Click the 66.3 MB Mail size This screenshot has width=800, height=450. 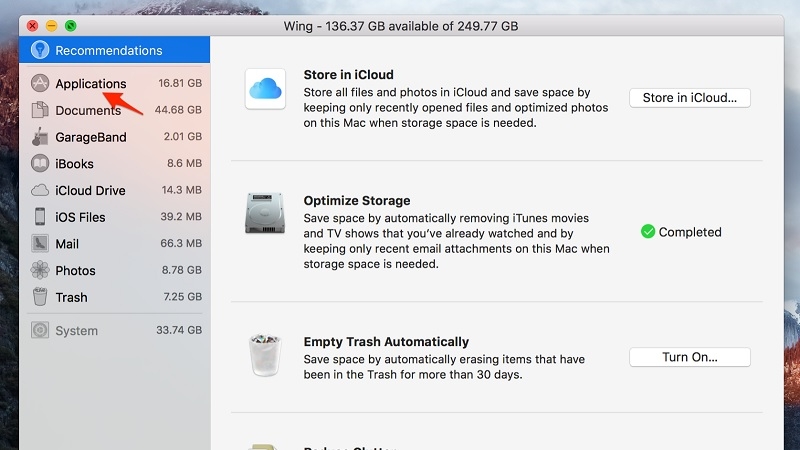[x=181, y=243]
